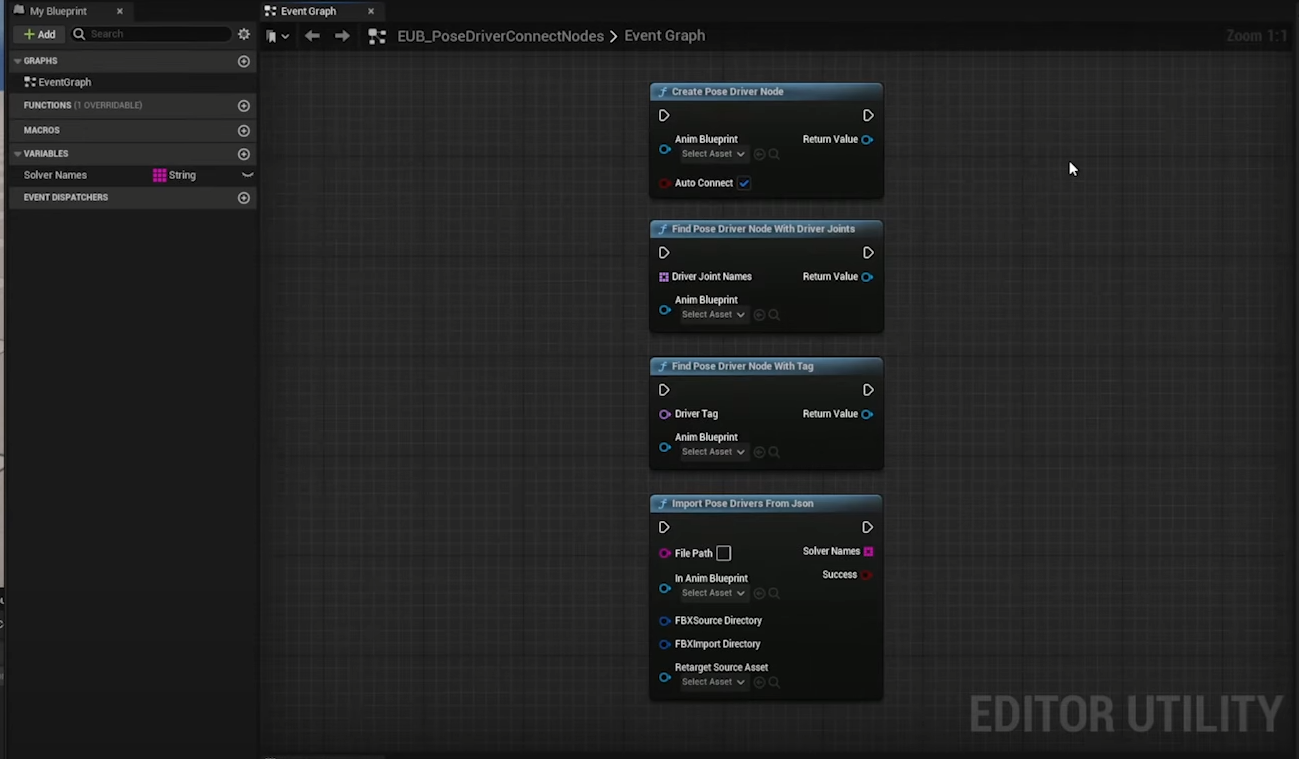Collapse the Graphs section

17,61
